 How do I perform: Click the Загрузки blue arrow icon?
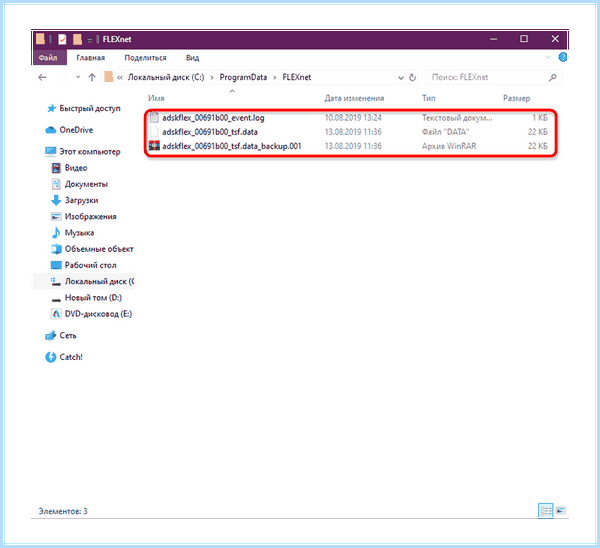pos(56,200)
